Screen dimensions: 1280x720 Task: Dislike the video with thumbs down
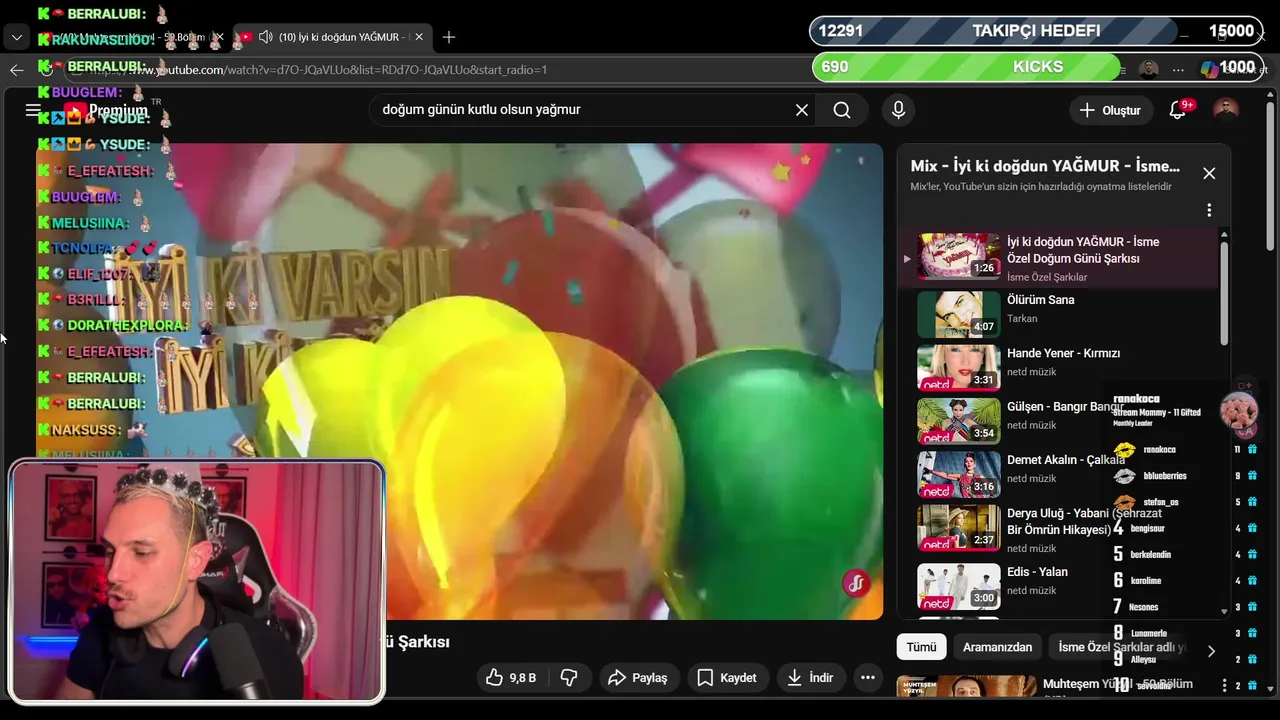(x=569, y=678)
